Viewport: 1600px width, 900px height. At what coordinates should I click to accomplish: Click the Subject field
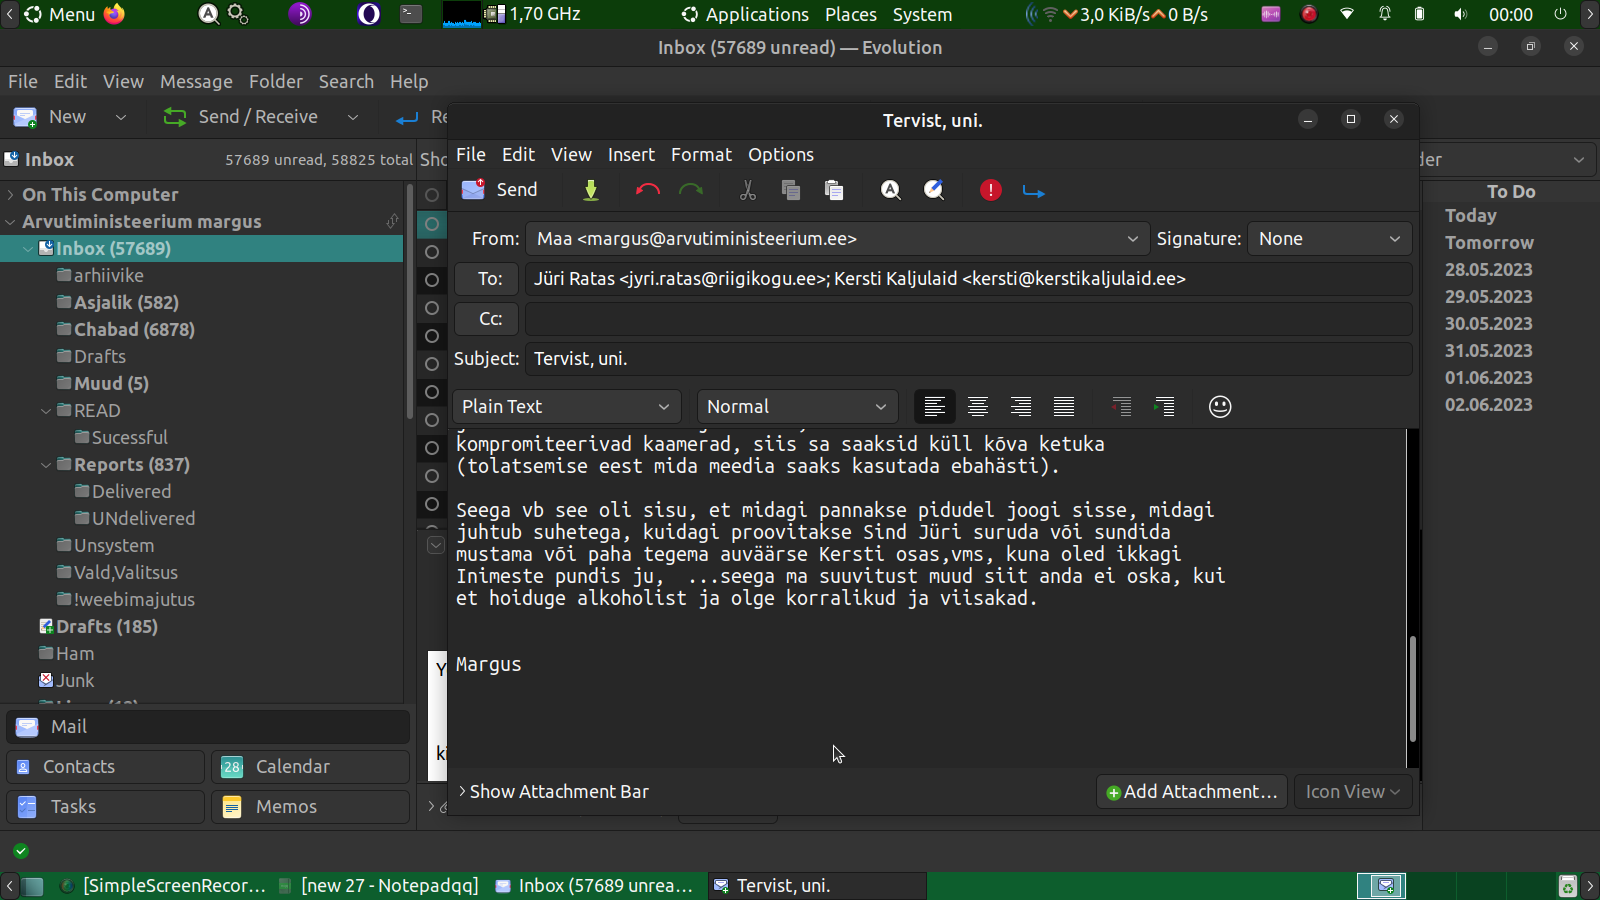tap(969, 359)
